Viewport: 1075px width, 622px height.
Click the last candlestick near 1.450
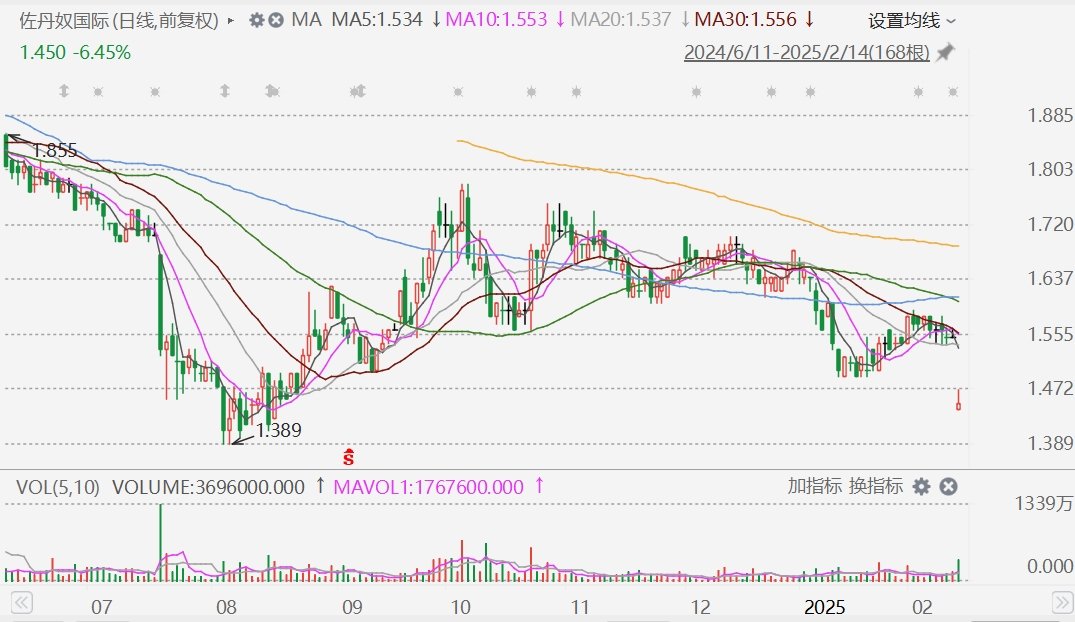click(x=959, y=401)
